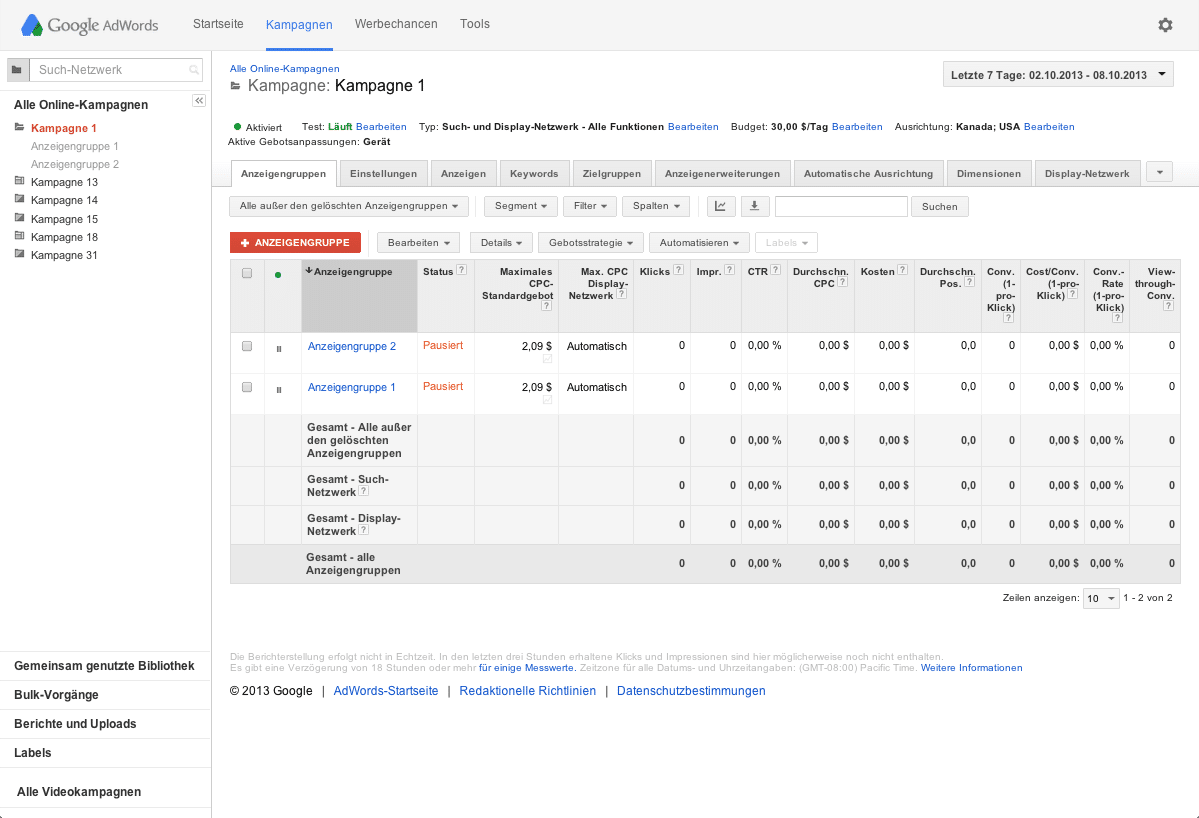Image resolution: width=1199 pixels, height=818 pixels.
Task: Click the Suchen button
Action: click(x=940, y=206)
